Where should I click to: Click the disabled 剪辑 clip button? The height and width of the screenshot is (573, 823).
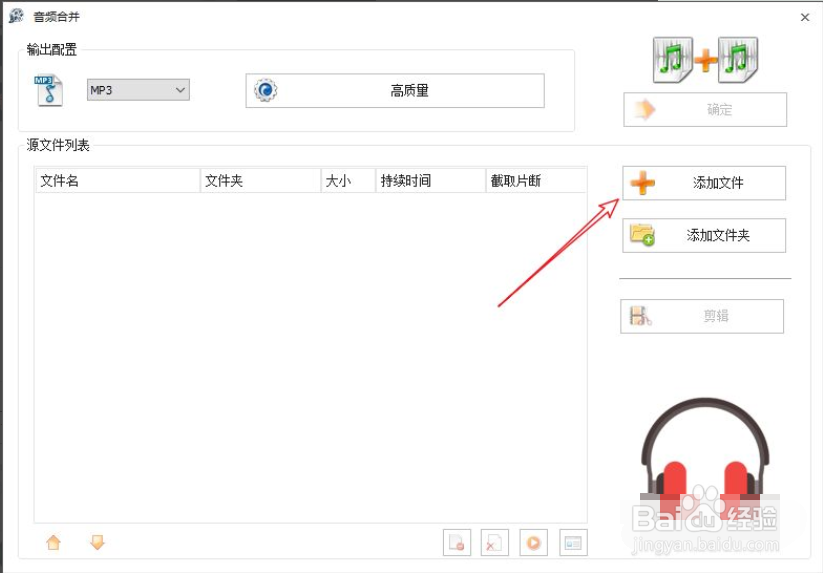702,316
